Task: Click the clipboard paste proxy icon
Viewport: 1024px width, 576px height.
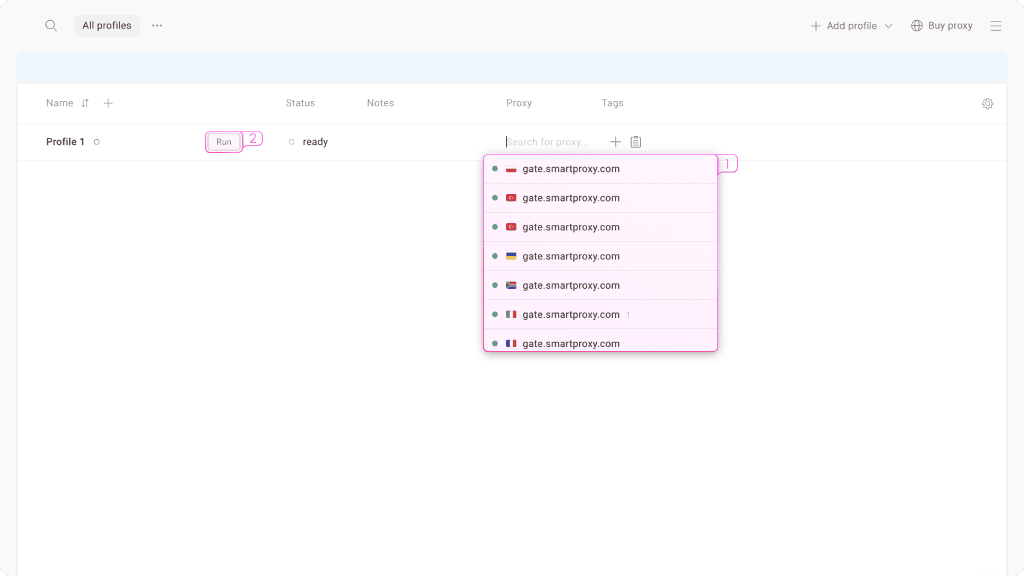Action: (x=636, y=142)
